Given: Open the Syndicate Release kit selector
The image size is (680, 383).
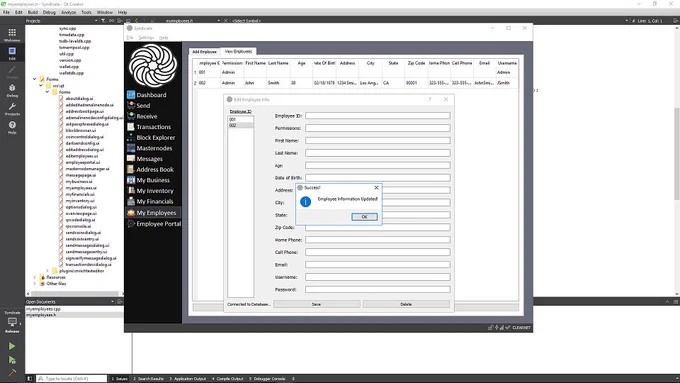Looking at the screenshot, I should [x=12, y=322].
